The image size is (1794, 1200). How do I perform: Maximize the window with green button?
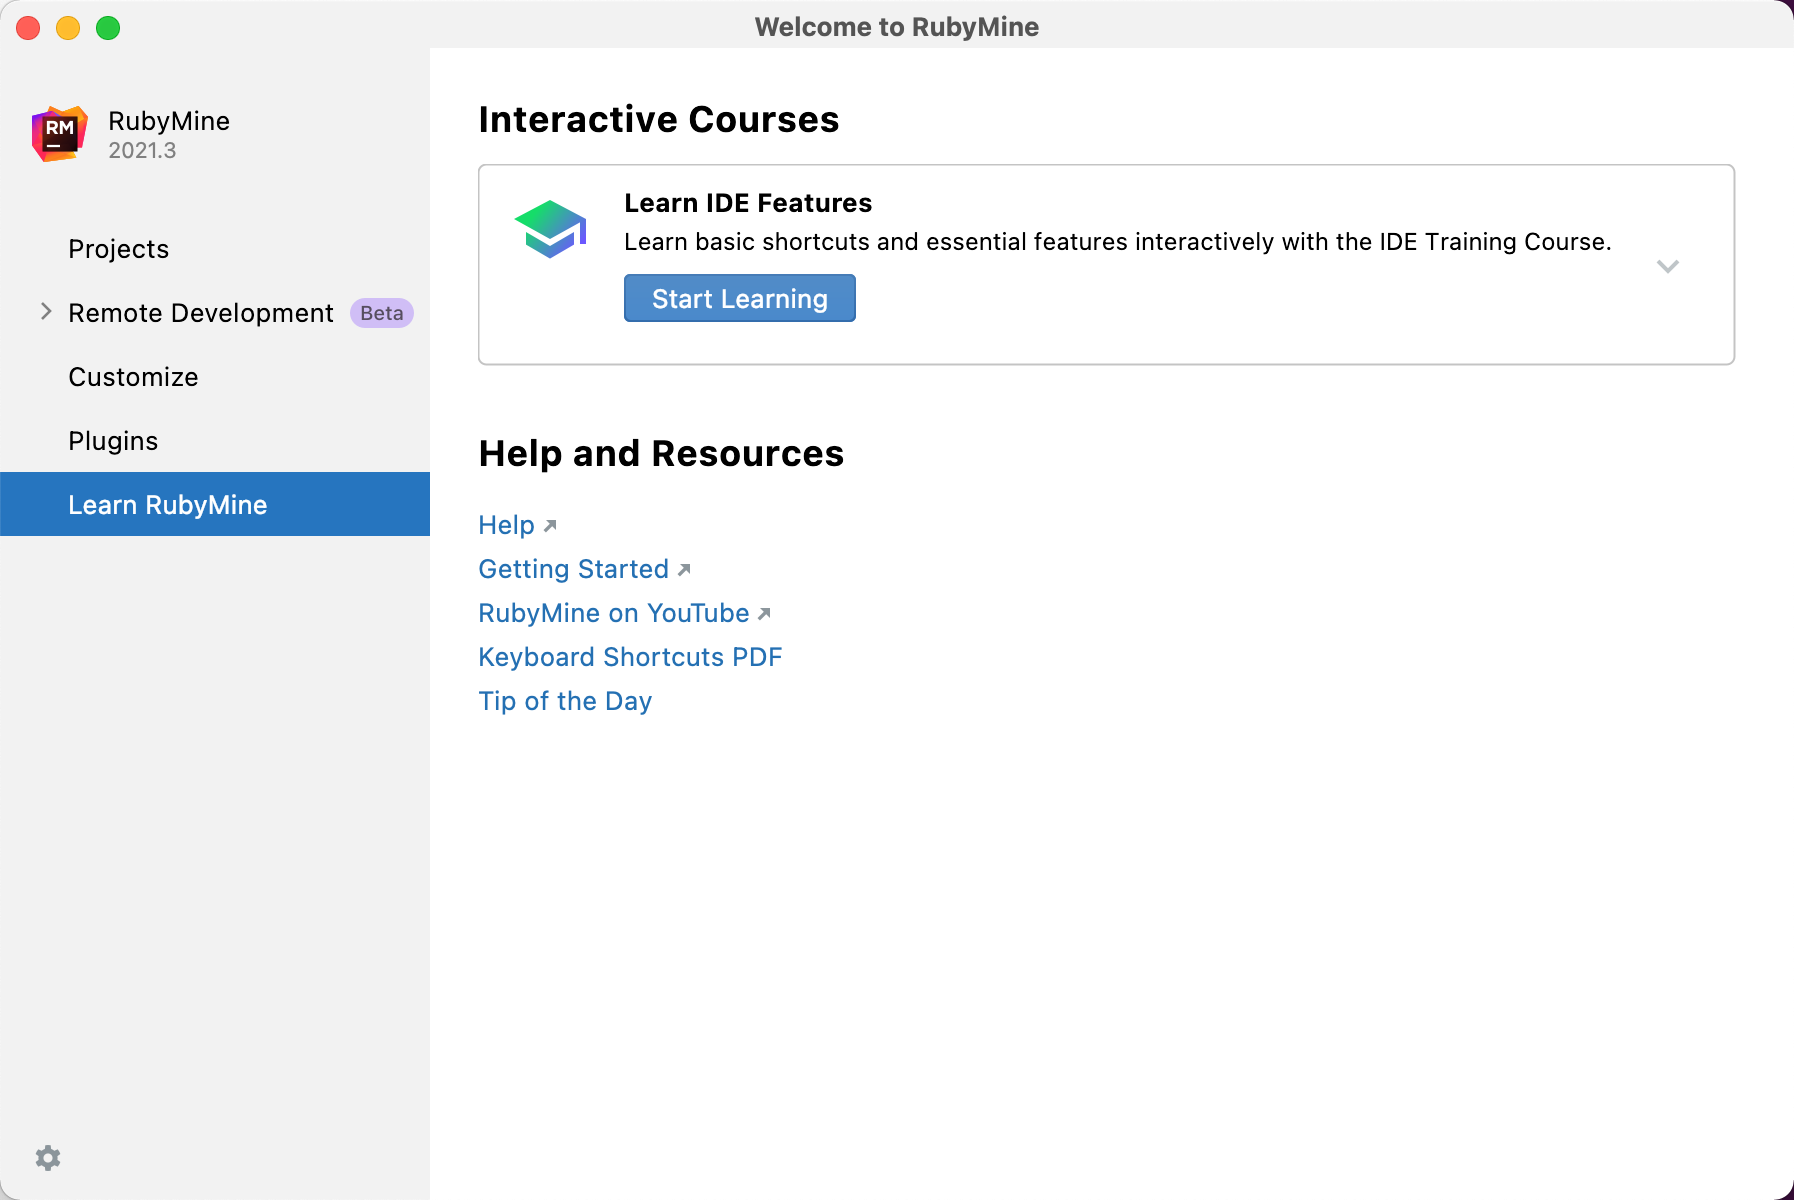(x=108, y=28)
